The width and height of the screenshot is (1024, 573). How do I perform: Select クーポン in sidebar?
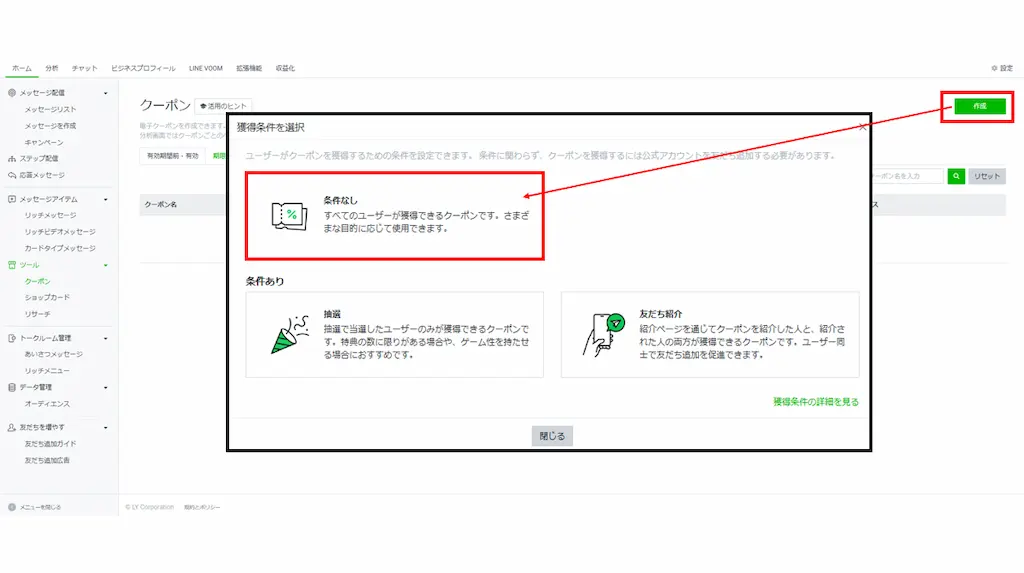coord(37,281)
